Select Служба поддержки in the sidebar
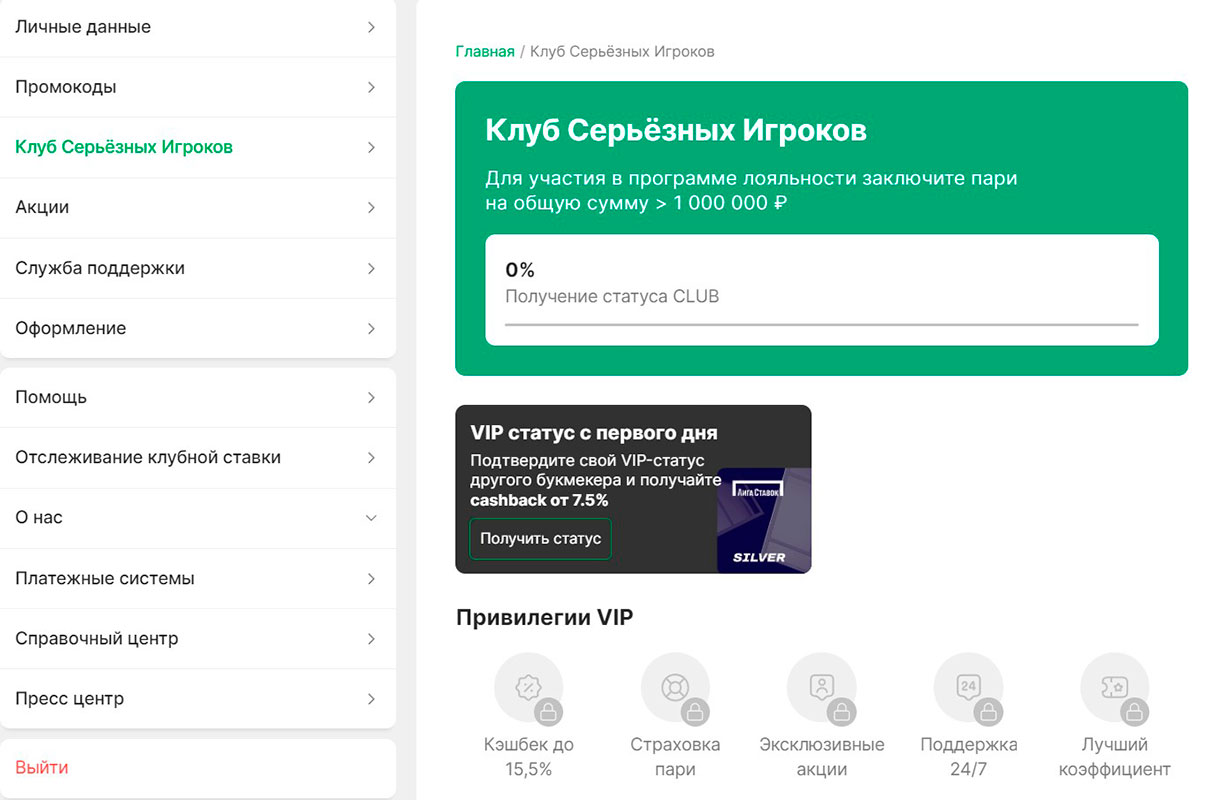The image size is (1213, 800). [x=197, y=267]
